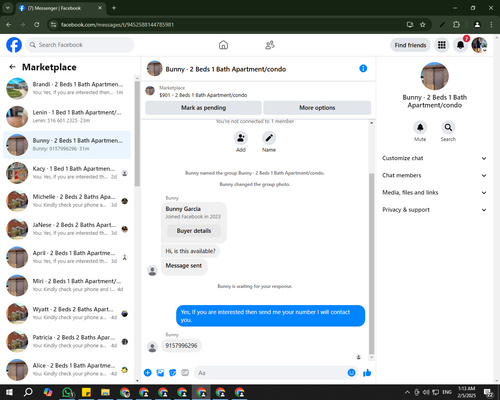
Task: Open the apps grid menu icon
Action: [442, 45]
